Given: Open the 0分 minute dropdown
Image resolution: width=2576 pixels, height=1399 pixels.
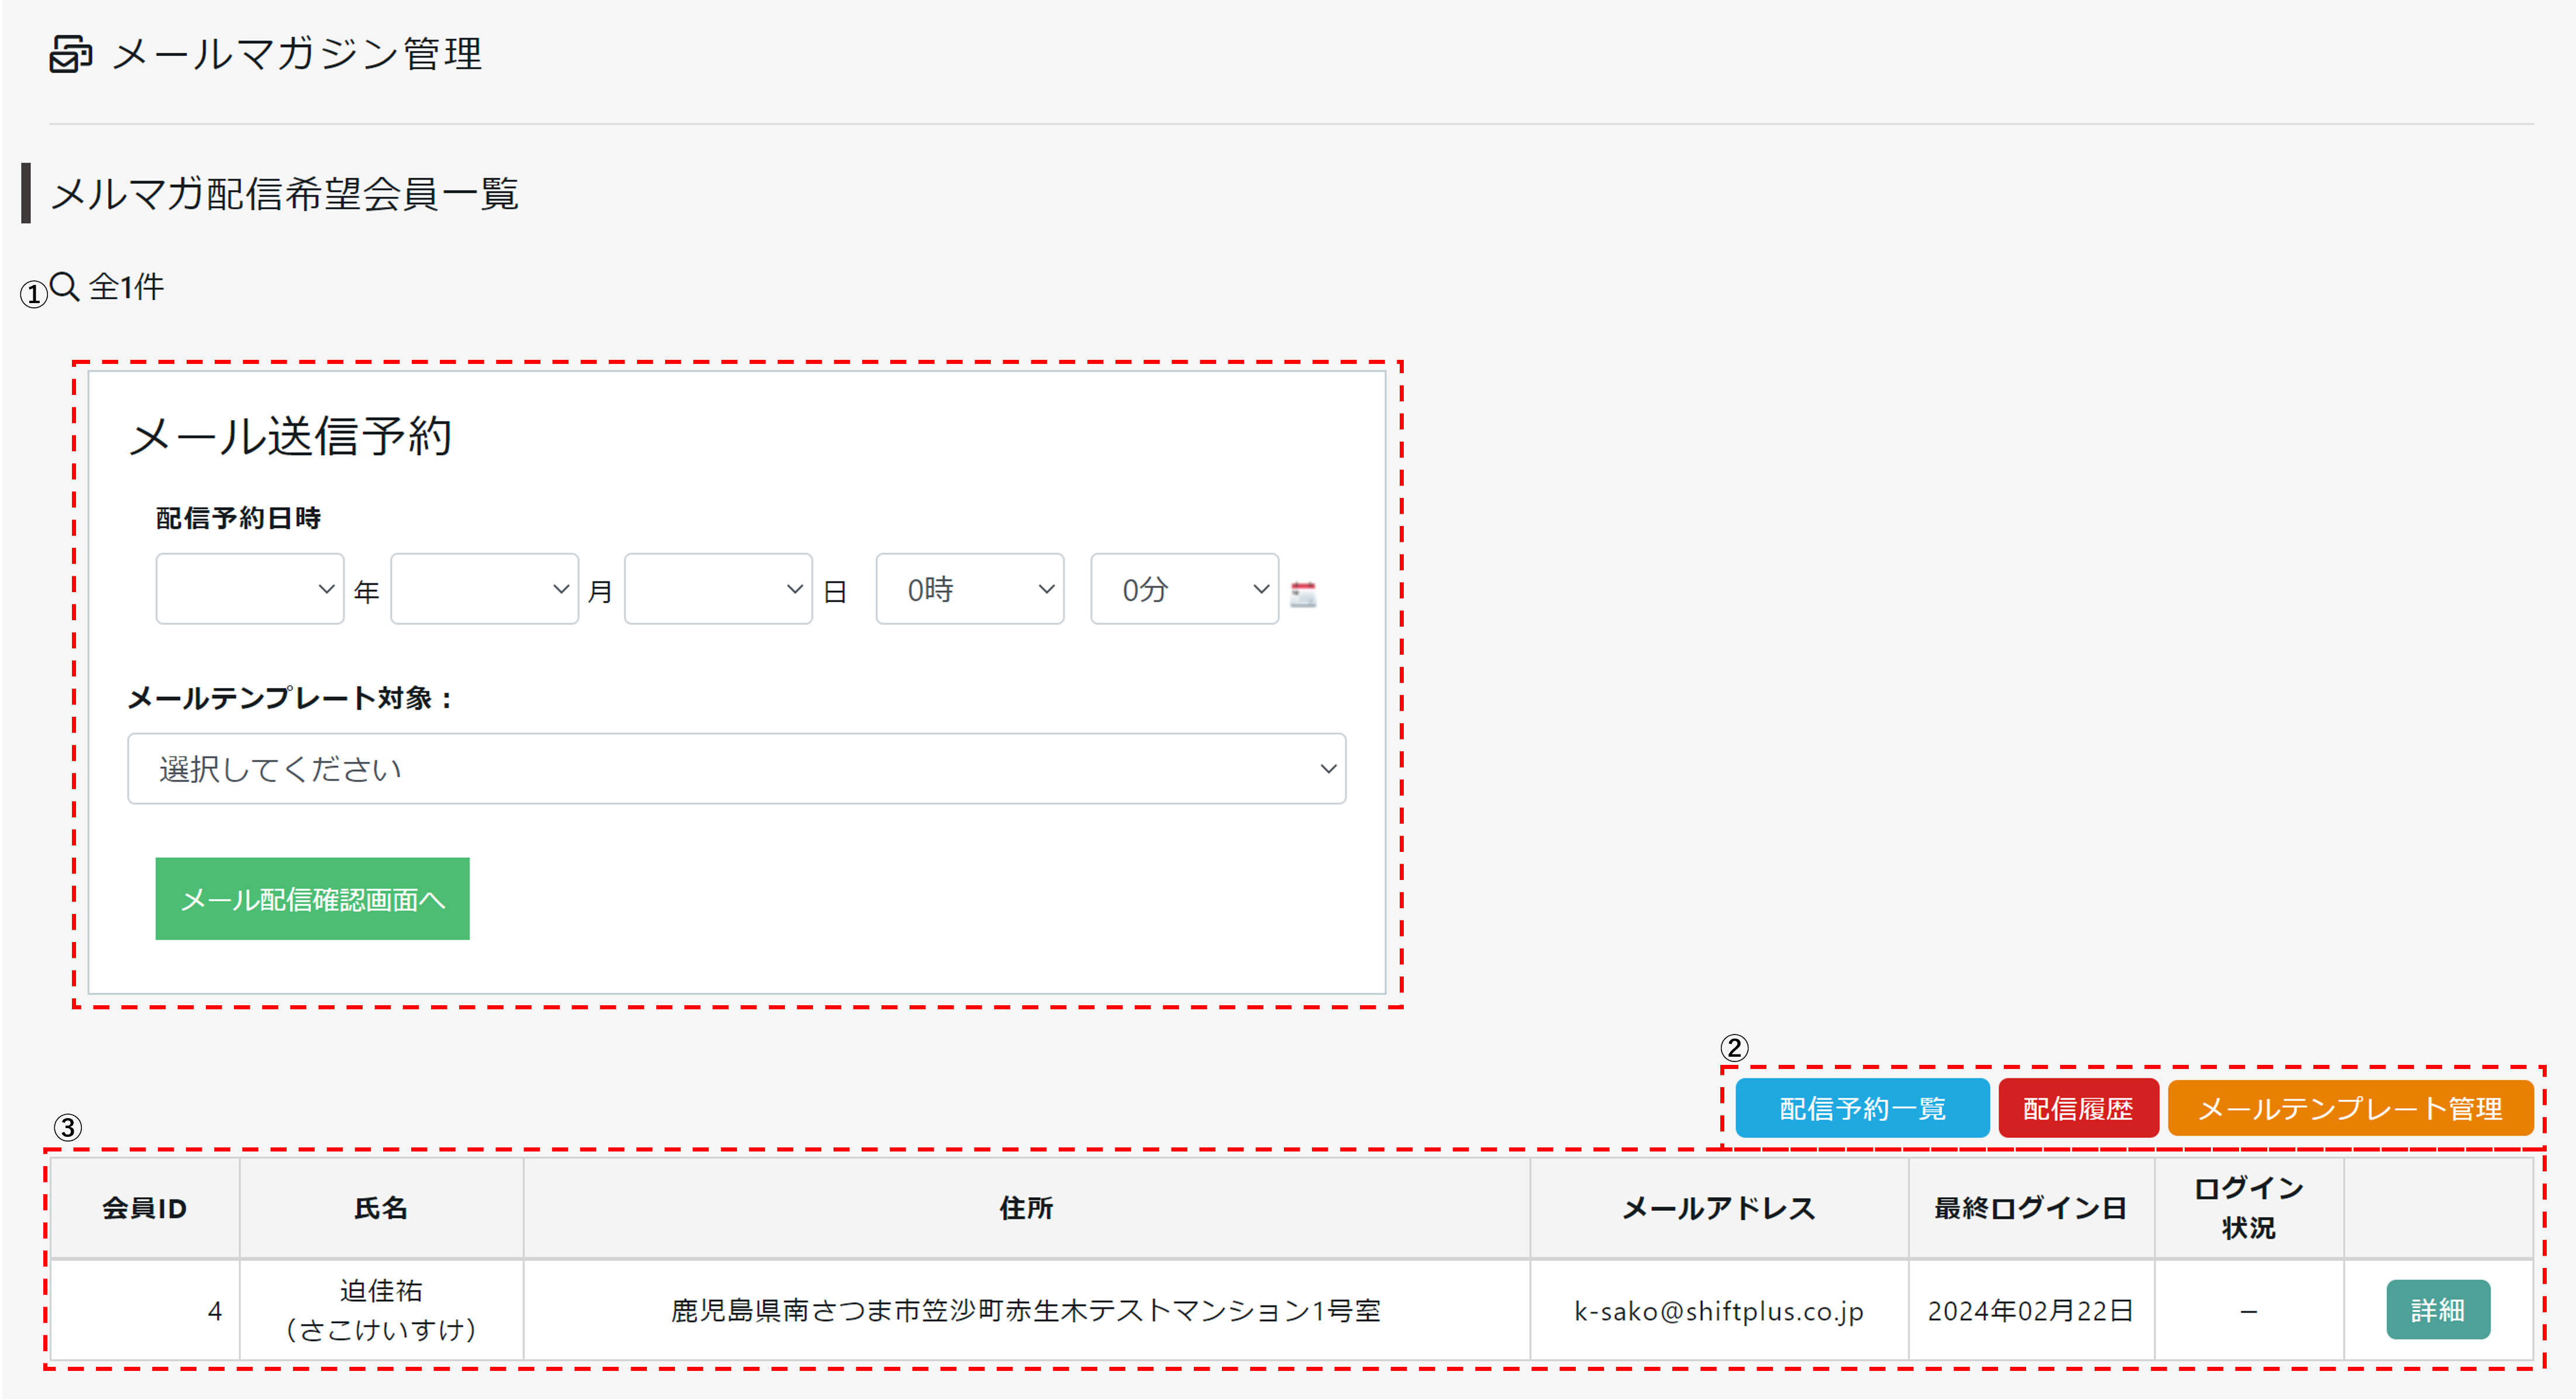Looking at the screenshot, I should click(1184, 589).
